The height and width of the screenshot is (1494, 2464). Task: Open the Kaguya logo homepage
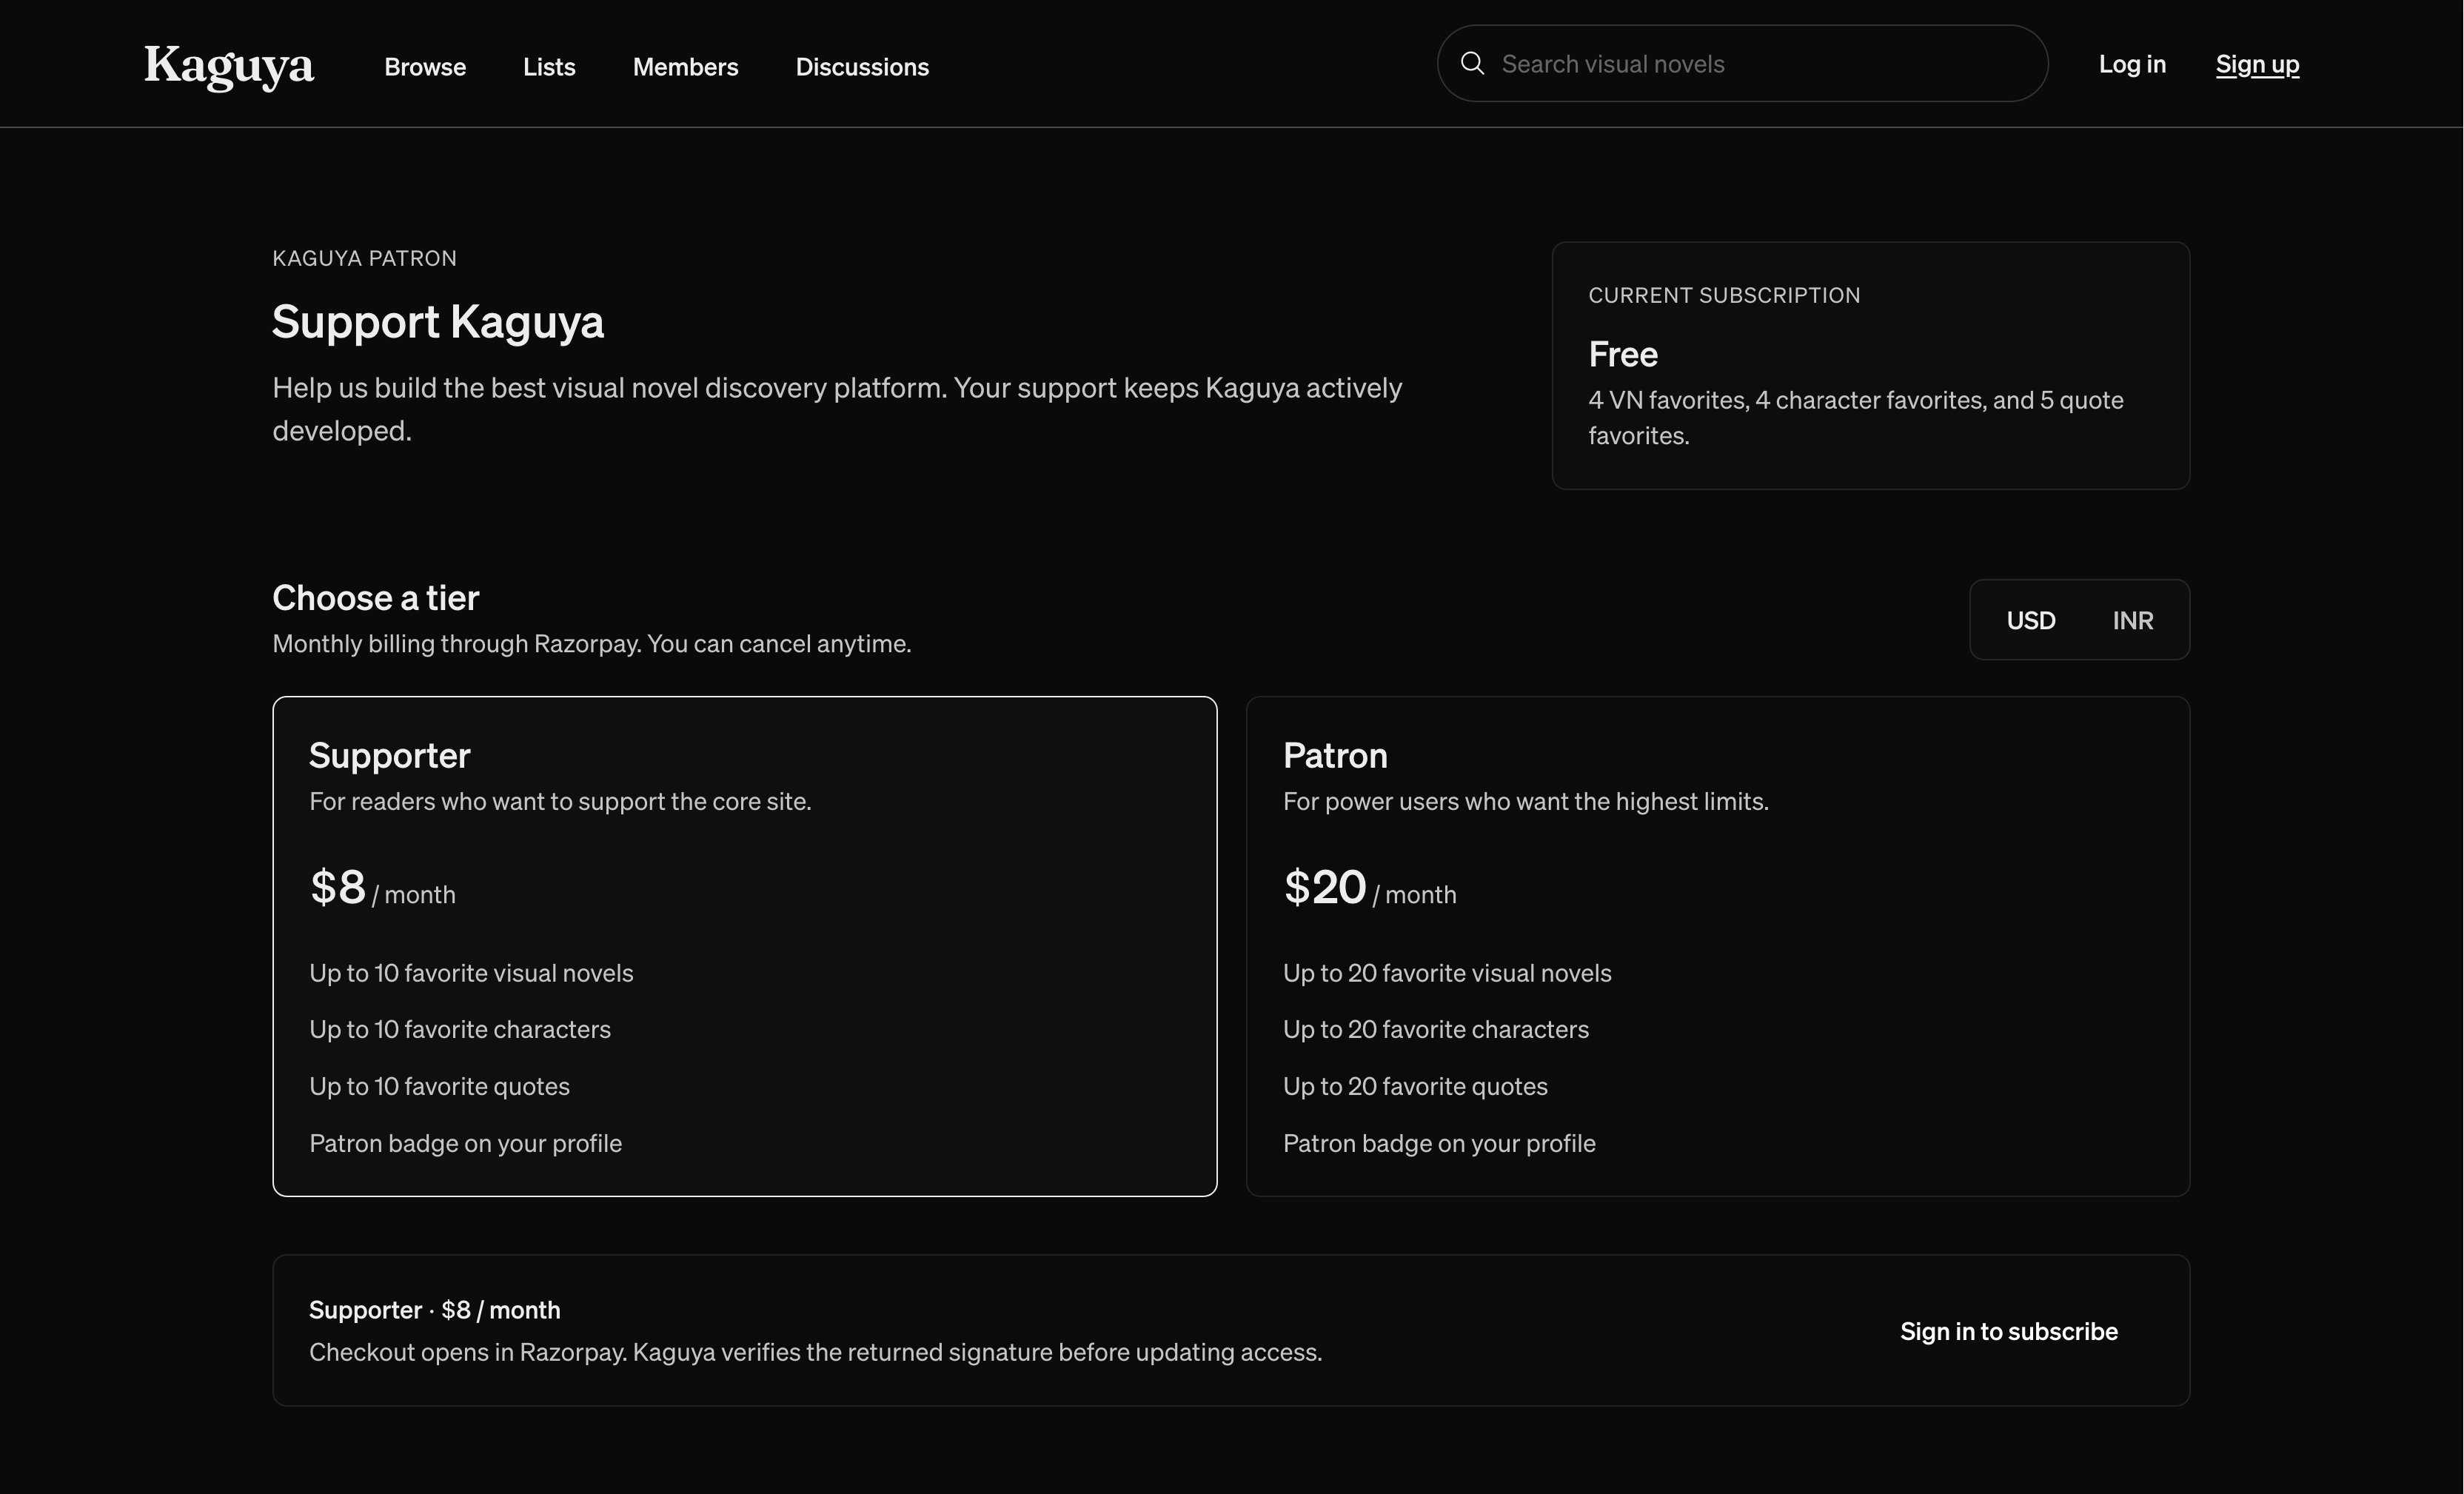(x=229, y=67)
